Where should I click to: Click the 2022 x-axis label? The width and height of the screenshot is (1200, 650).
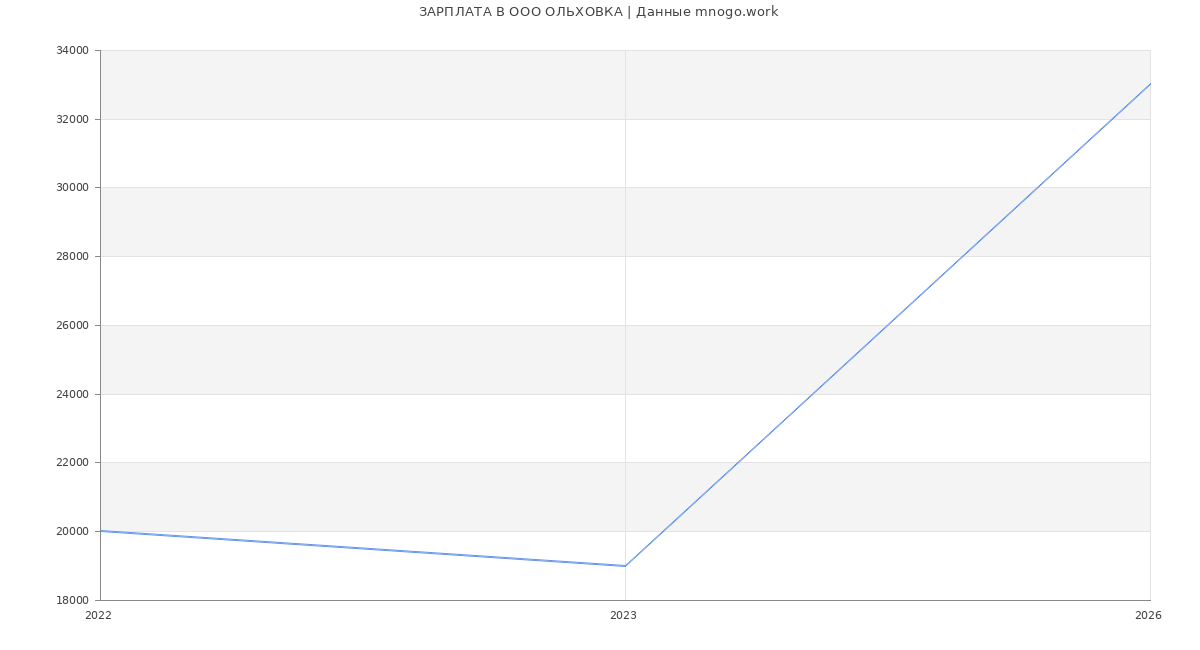click(98, 616)
